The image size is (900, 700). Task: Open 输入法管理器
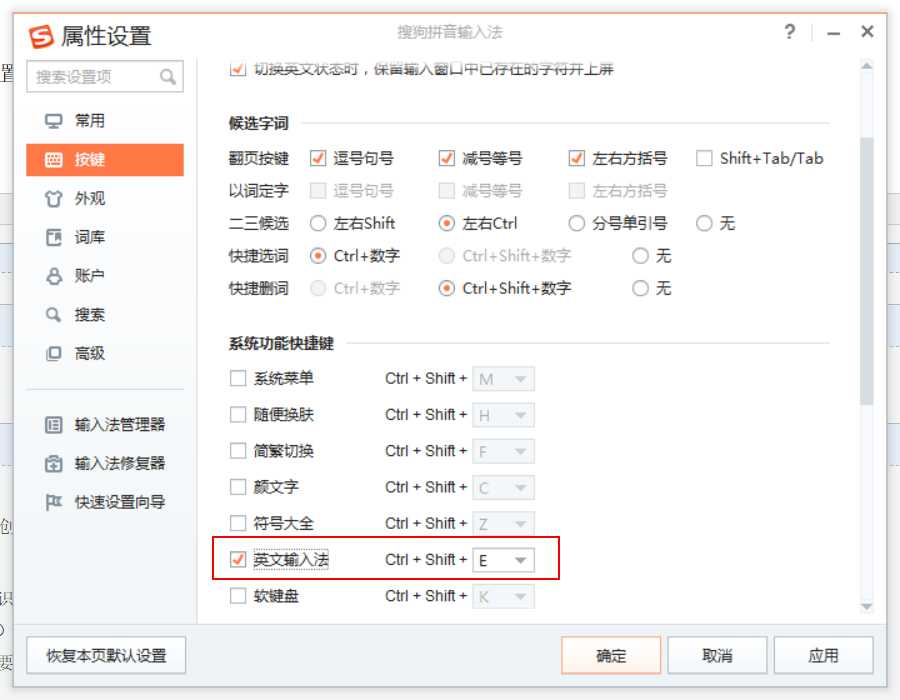click(x=105, y=425)
